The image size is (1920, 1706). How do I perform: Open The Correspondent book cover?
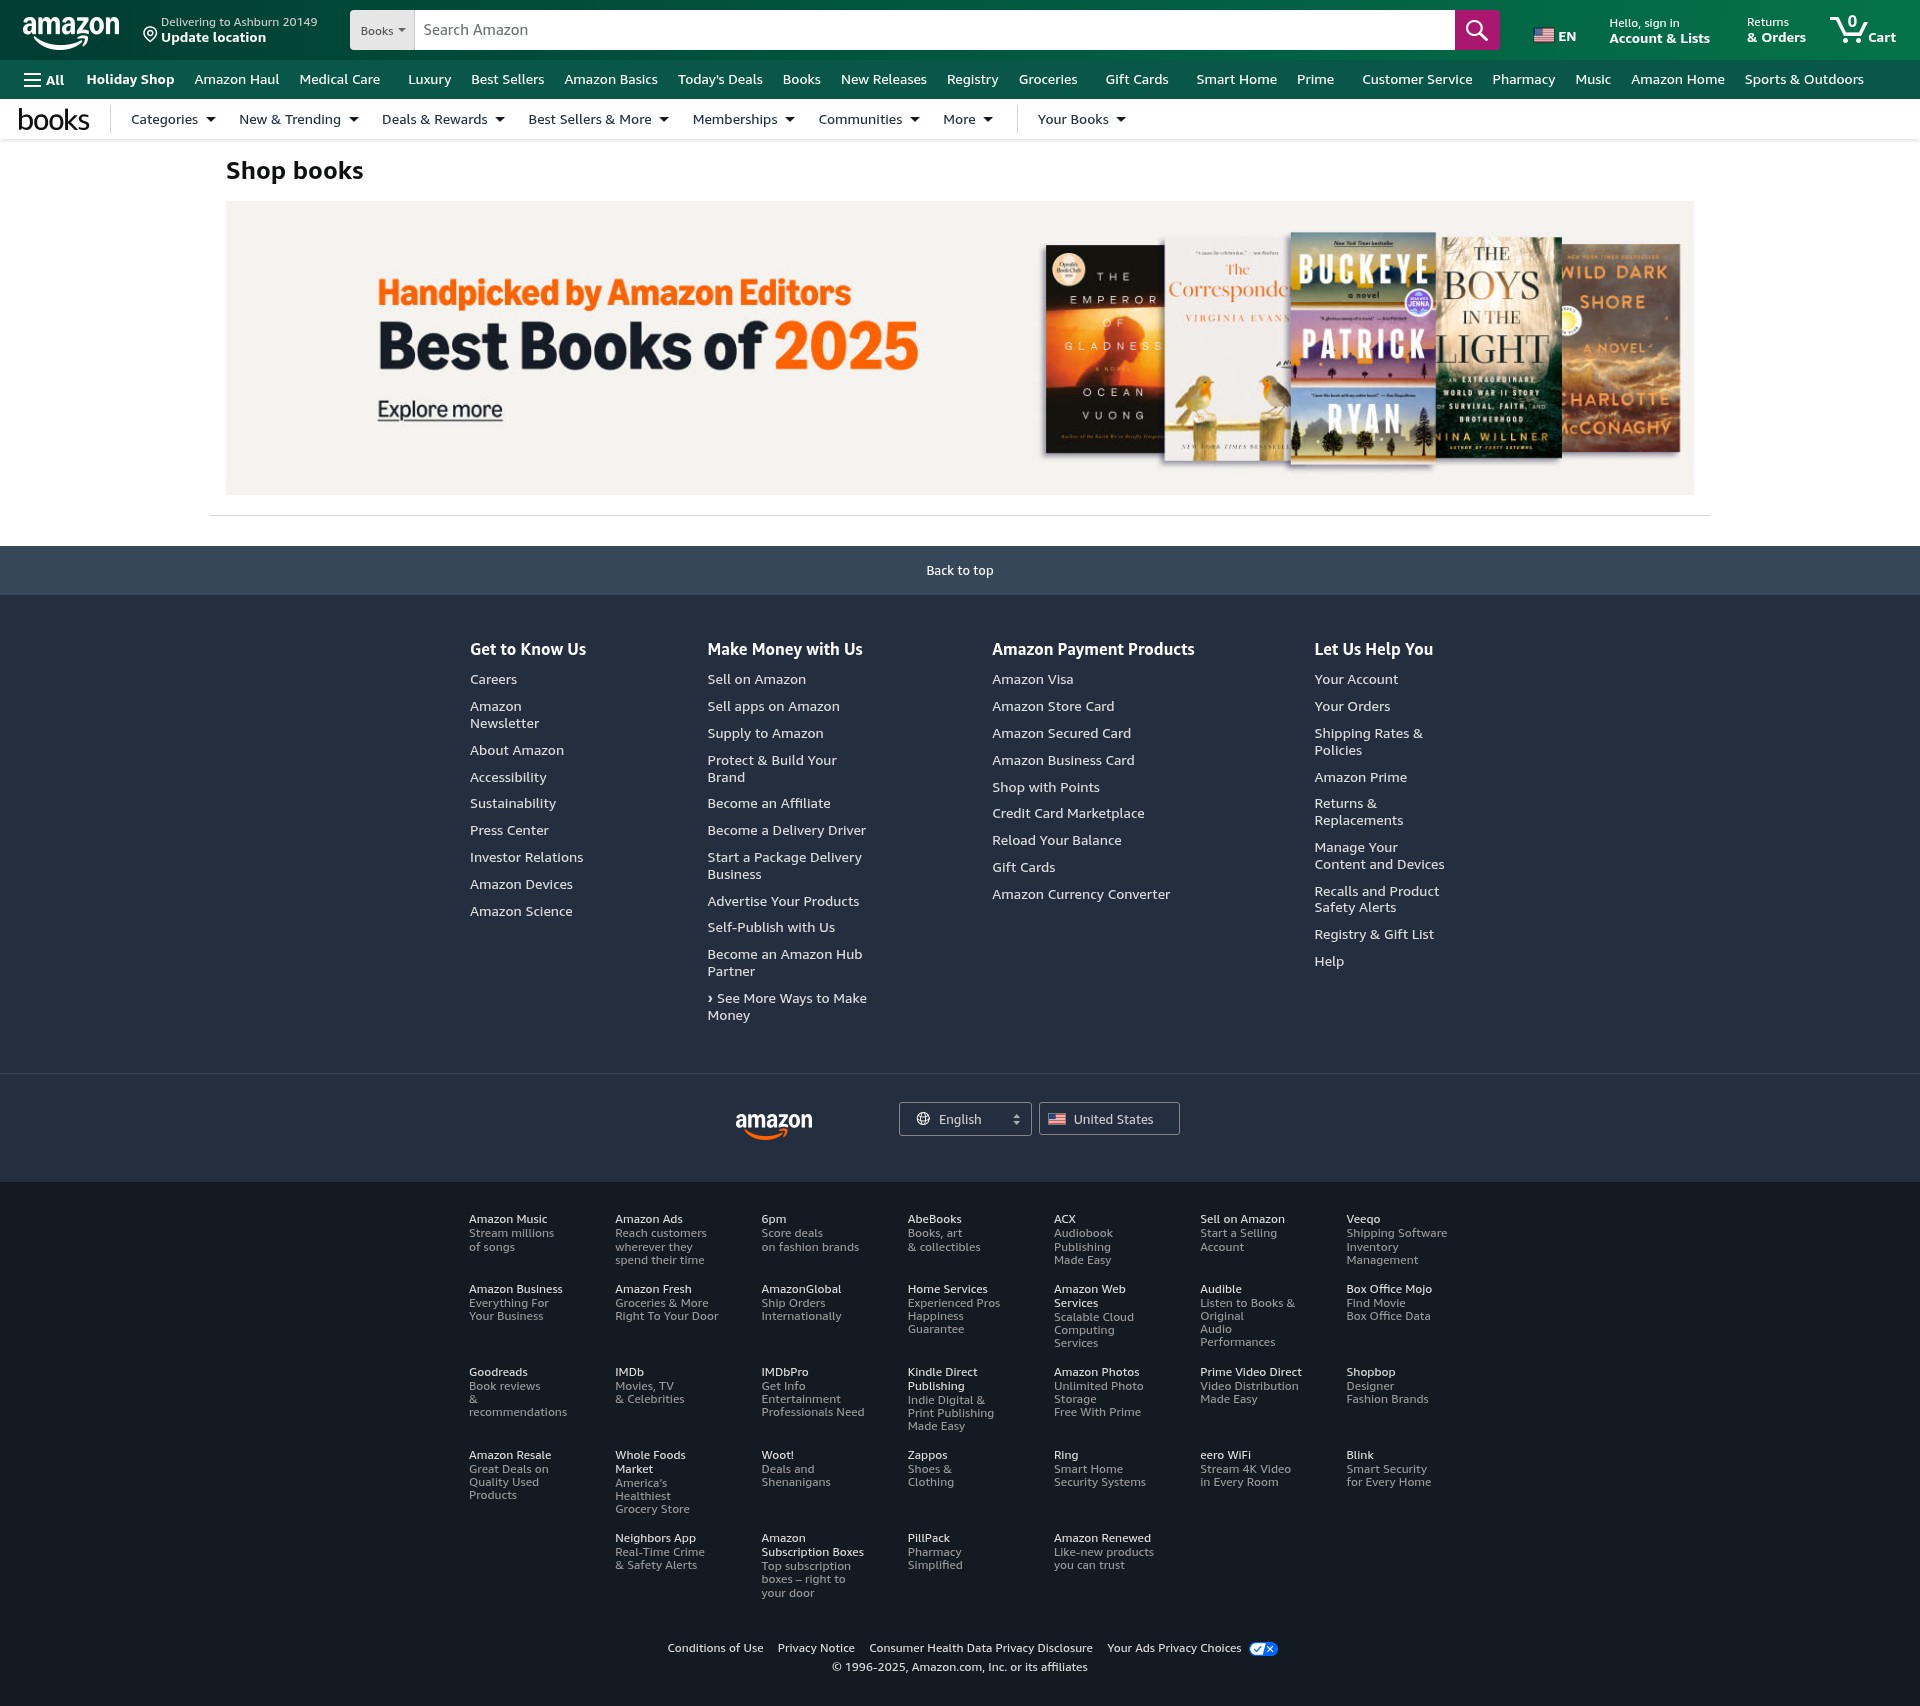(x=1227, y=349)
